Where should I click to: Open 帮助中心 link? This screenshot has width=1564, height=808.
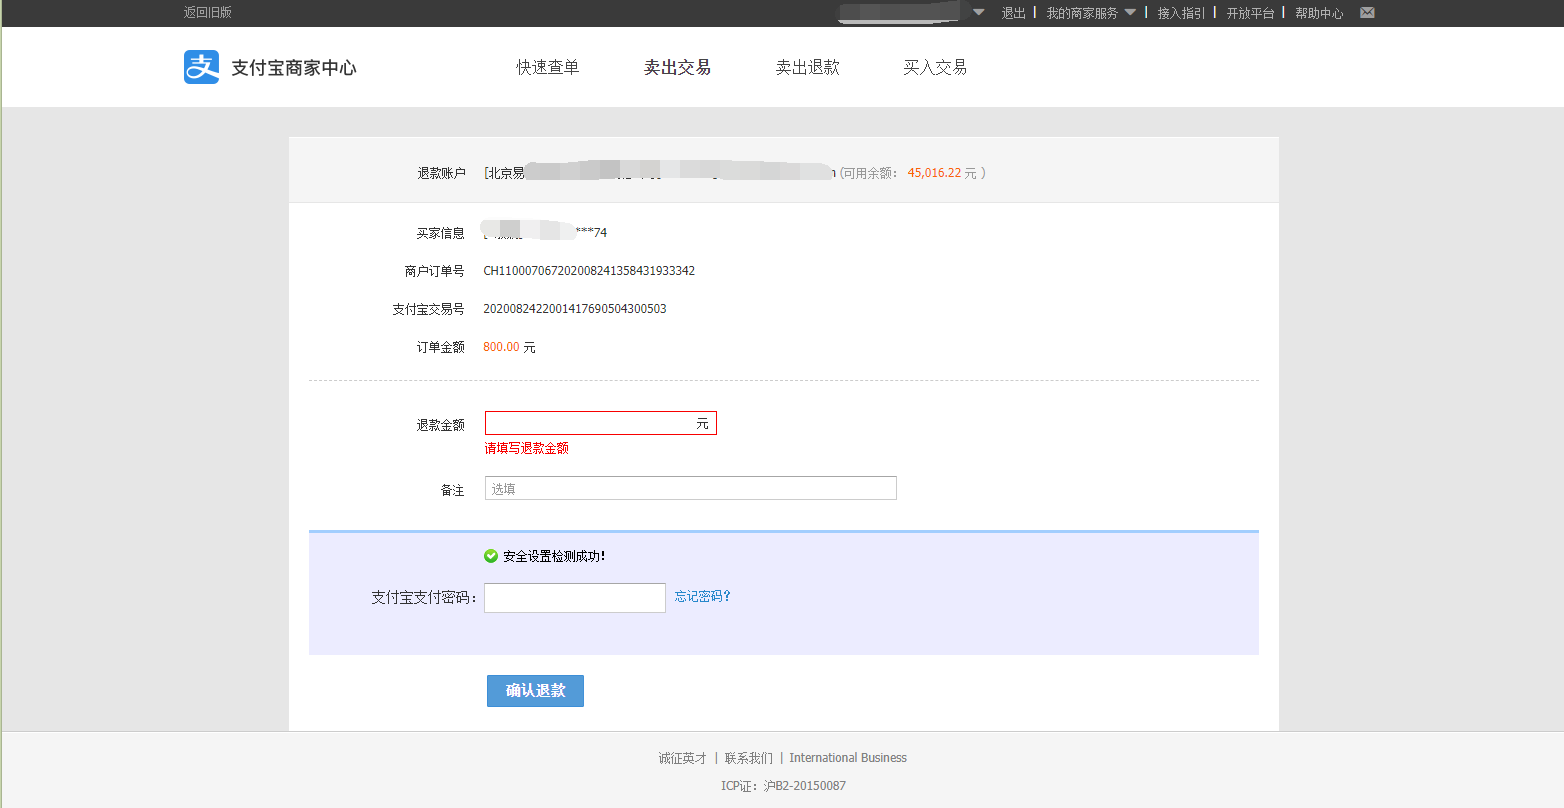(x=1319, y=13)
